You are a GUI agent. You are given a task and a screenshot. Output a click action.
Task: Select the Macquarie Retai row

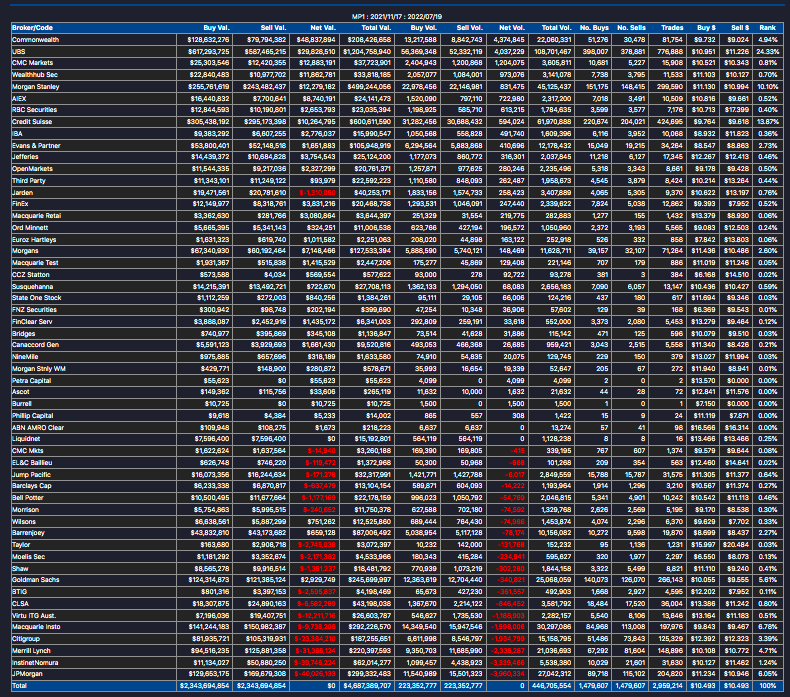[397, 216]
